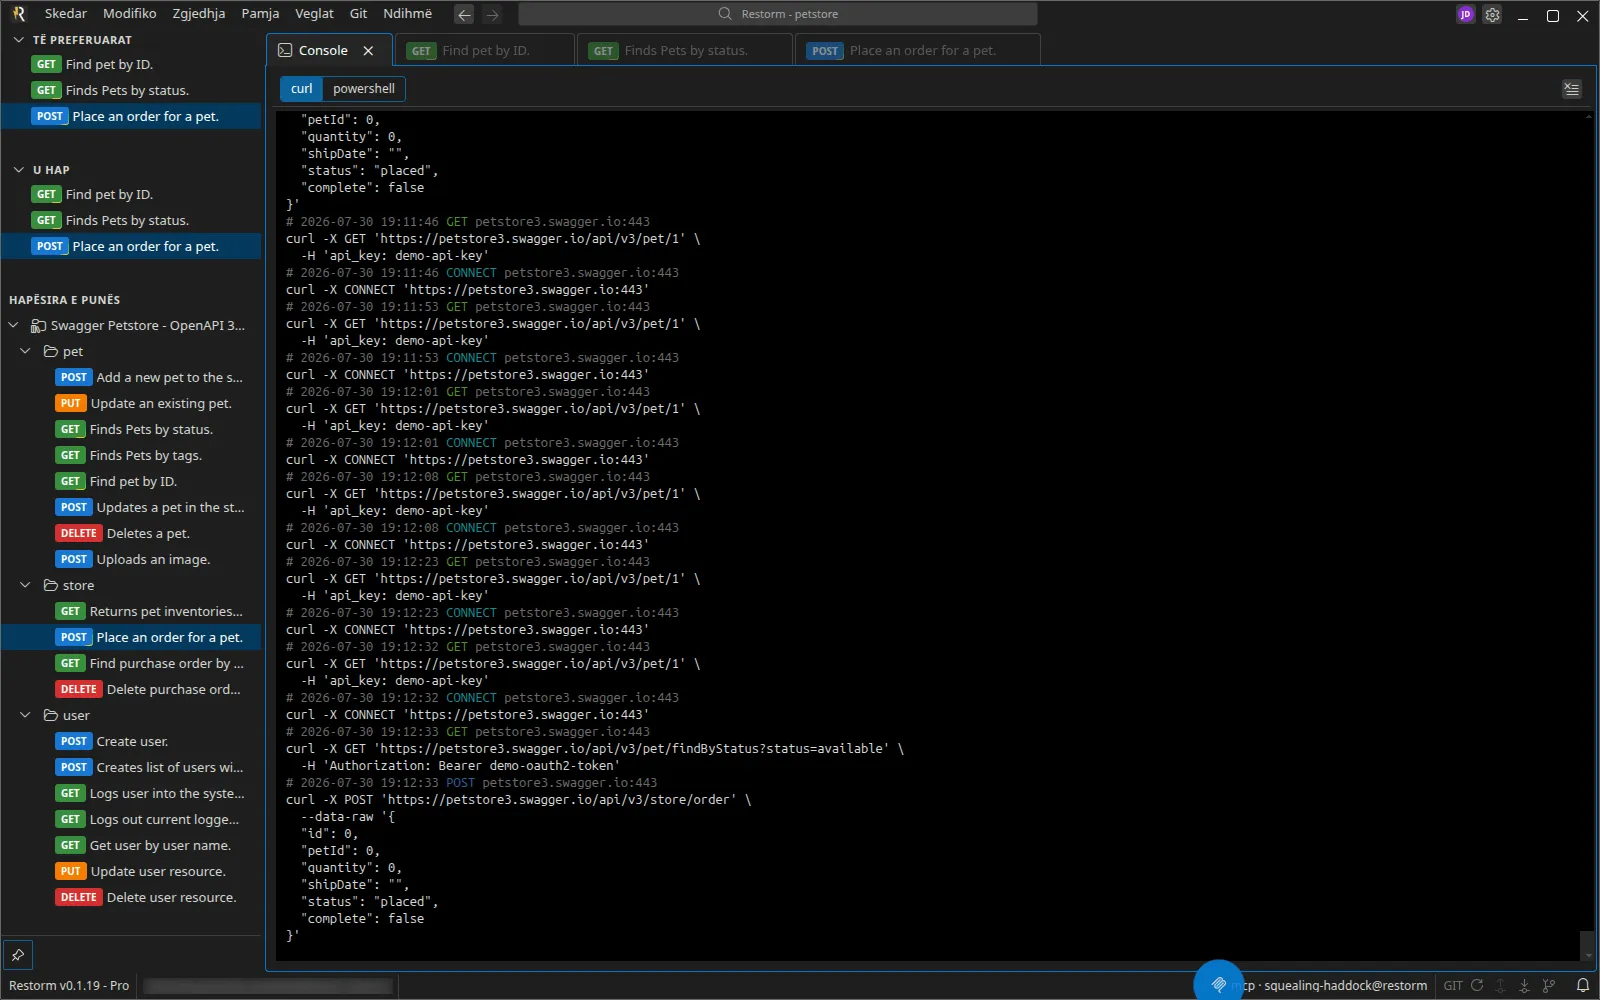Collapse the pet folder chevron
The height and width of the screenshot is (1000, 1600).
tap(25, 351)
